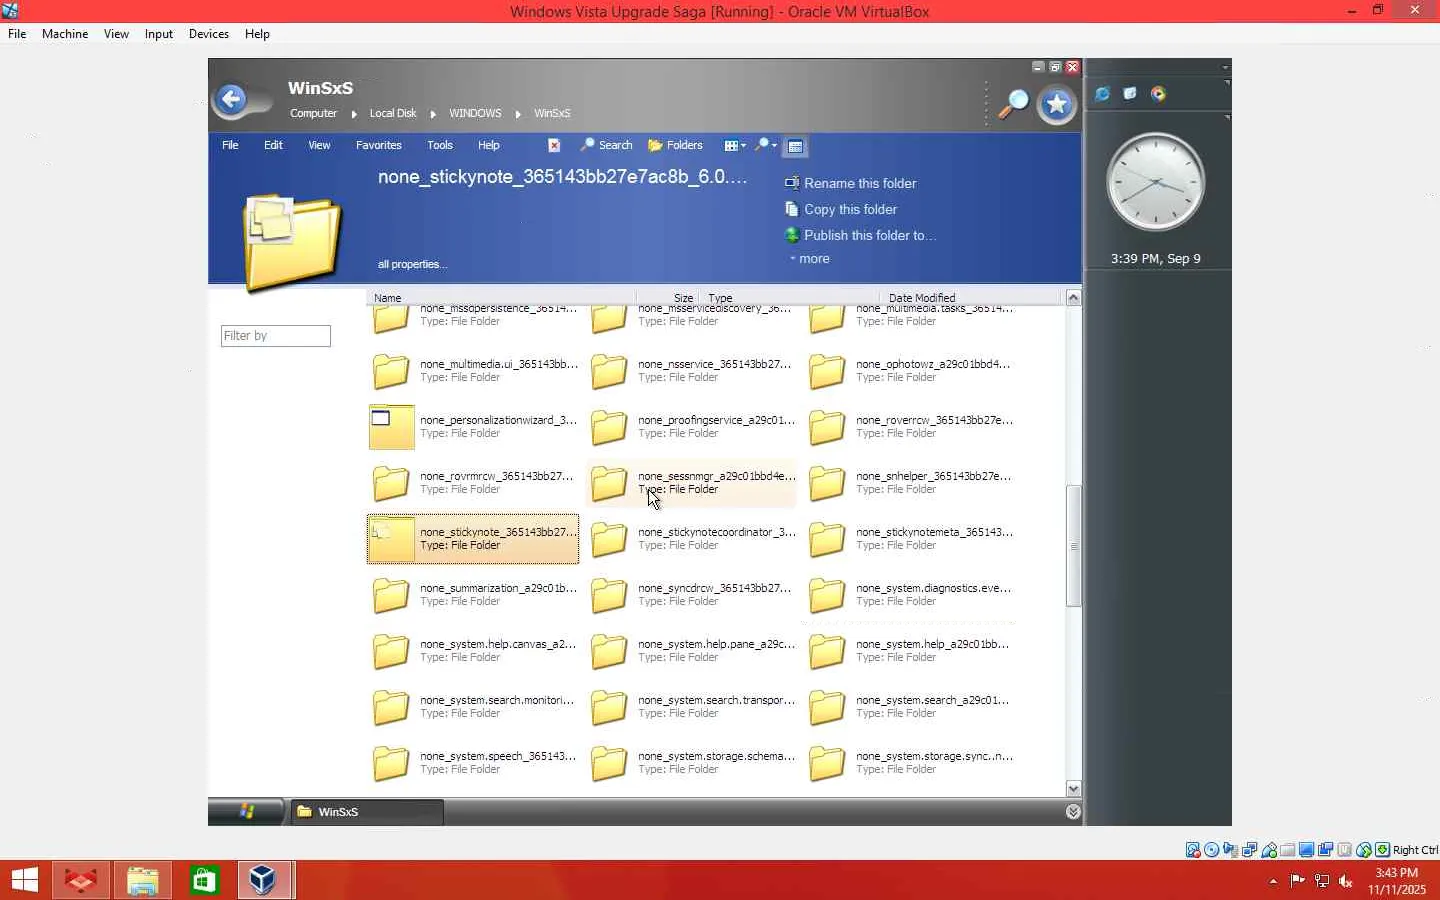
Task: Click the none_snhelper folder name
Action: (x=933, y=476)
